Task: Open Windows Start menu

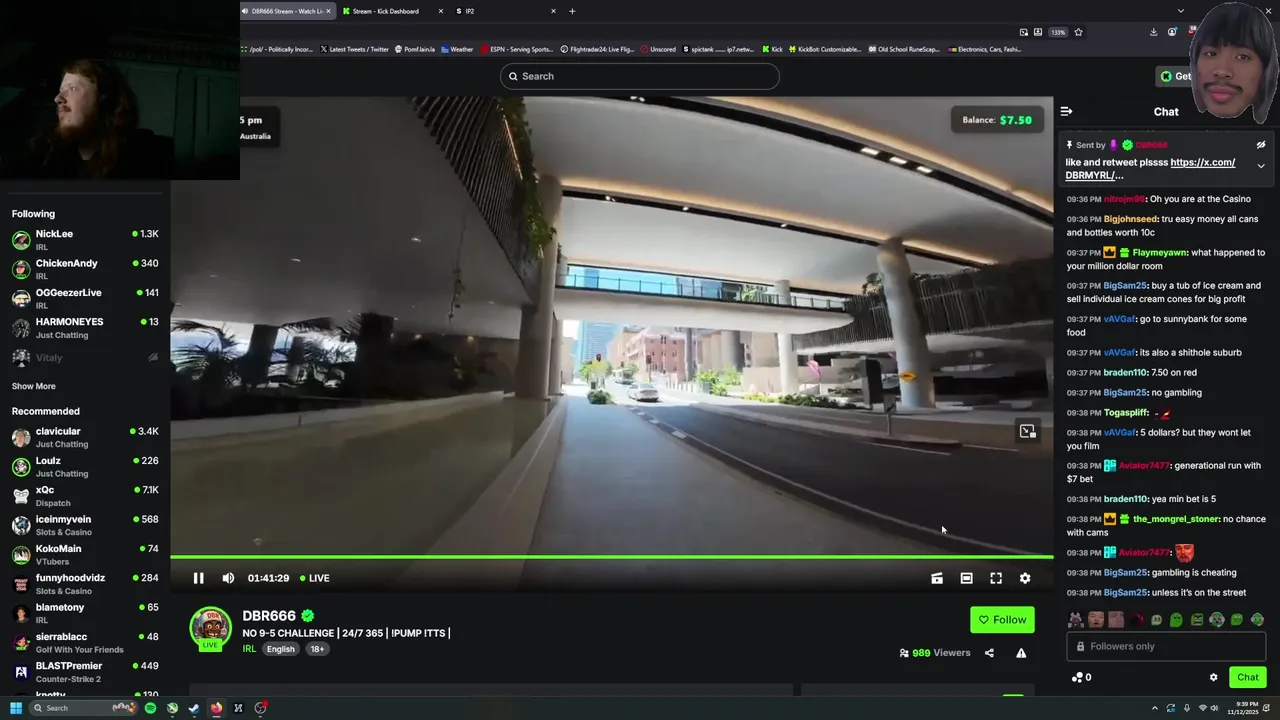Action: (15, 708)
